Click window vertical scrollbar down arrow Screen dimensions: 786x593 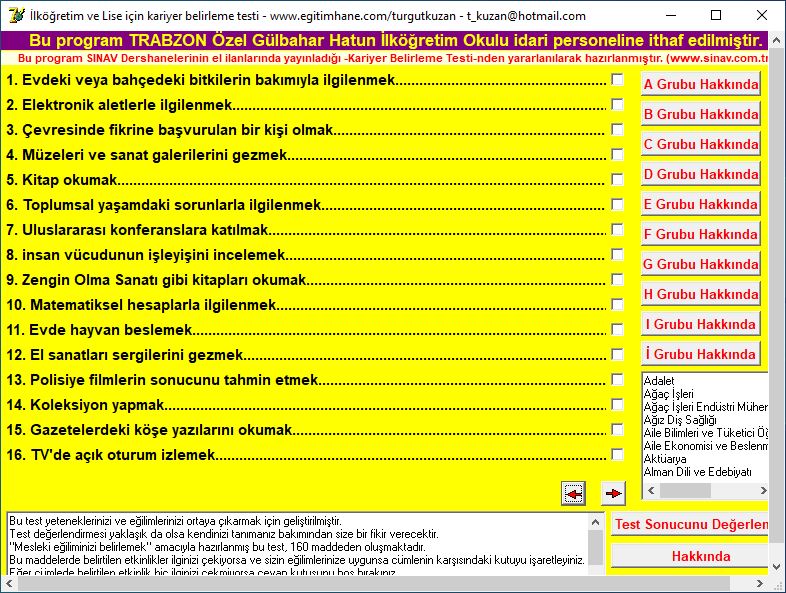coord(776,567)
